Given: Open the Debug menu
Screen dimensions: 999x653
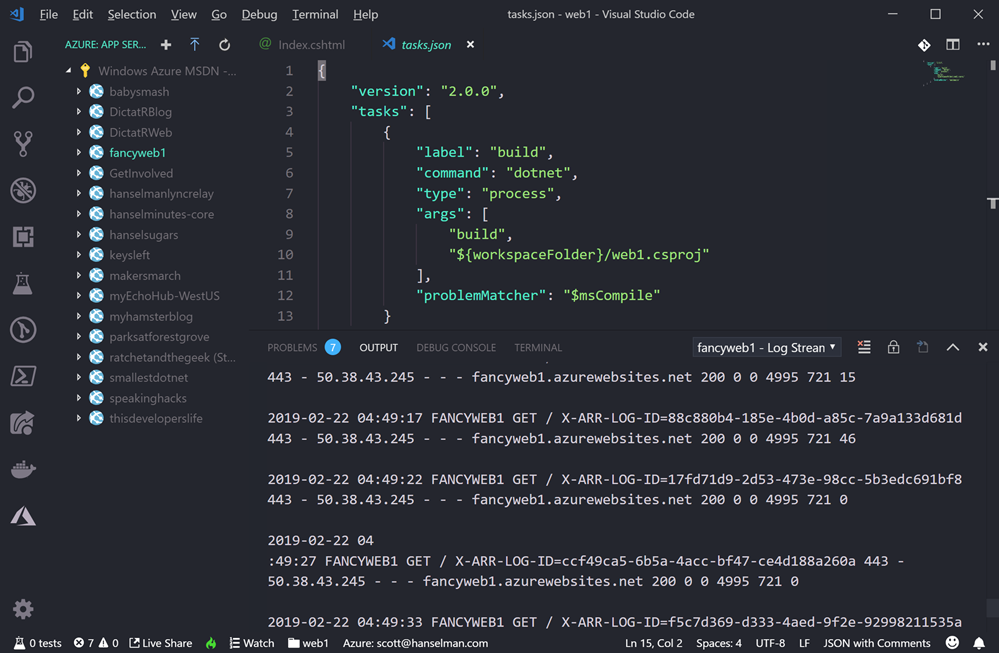Looking at the screenshot, I should click(259, 14).
